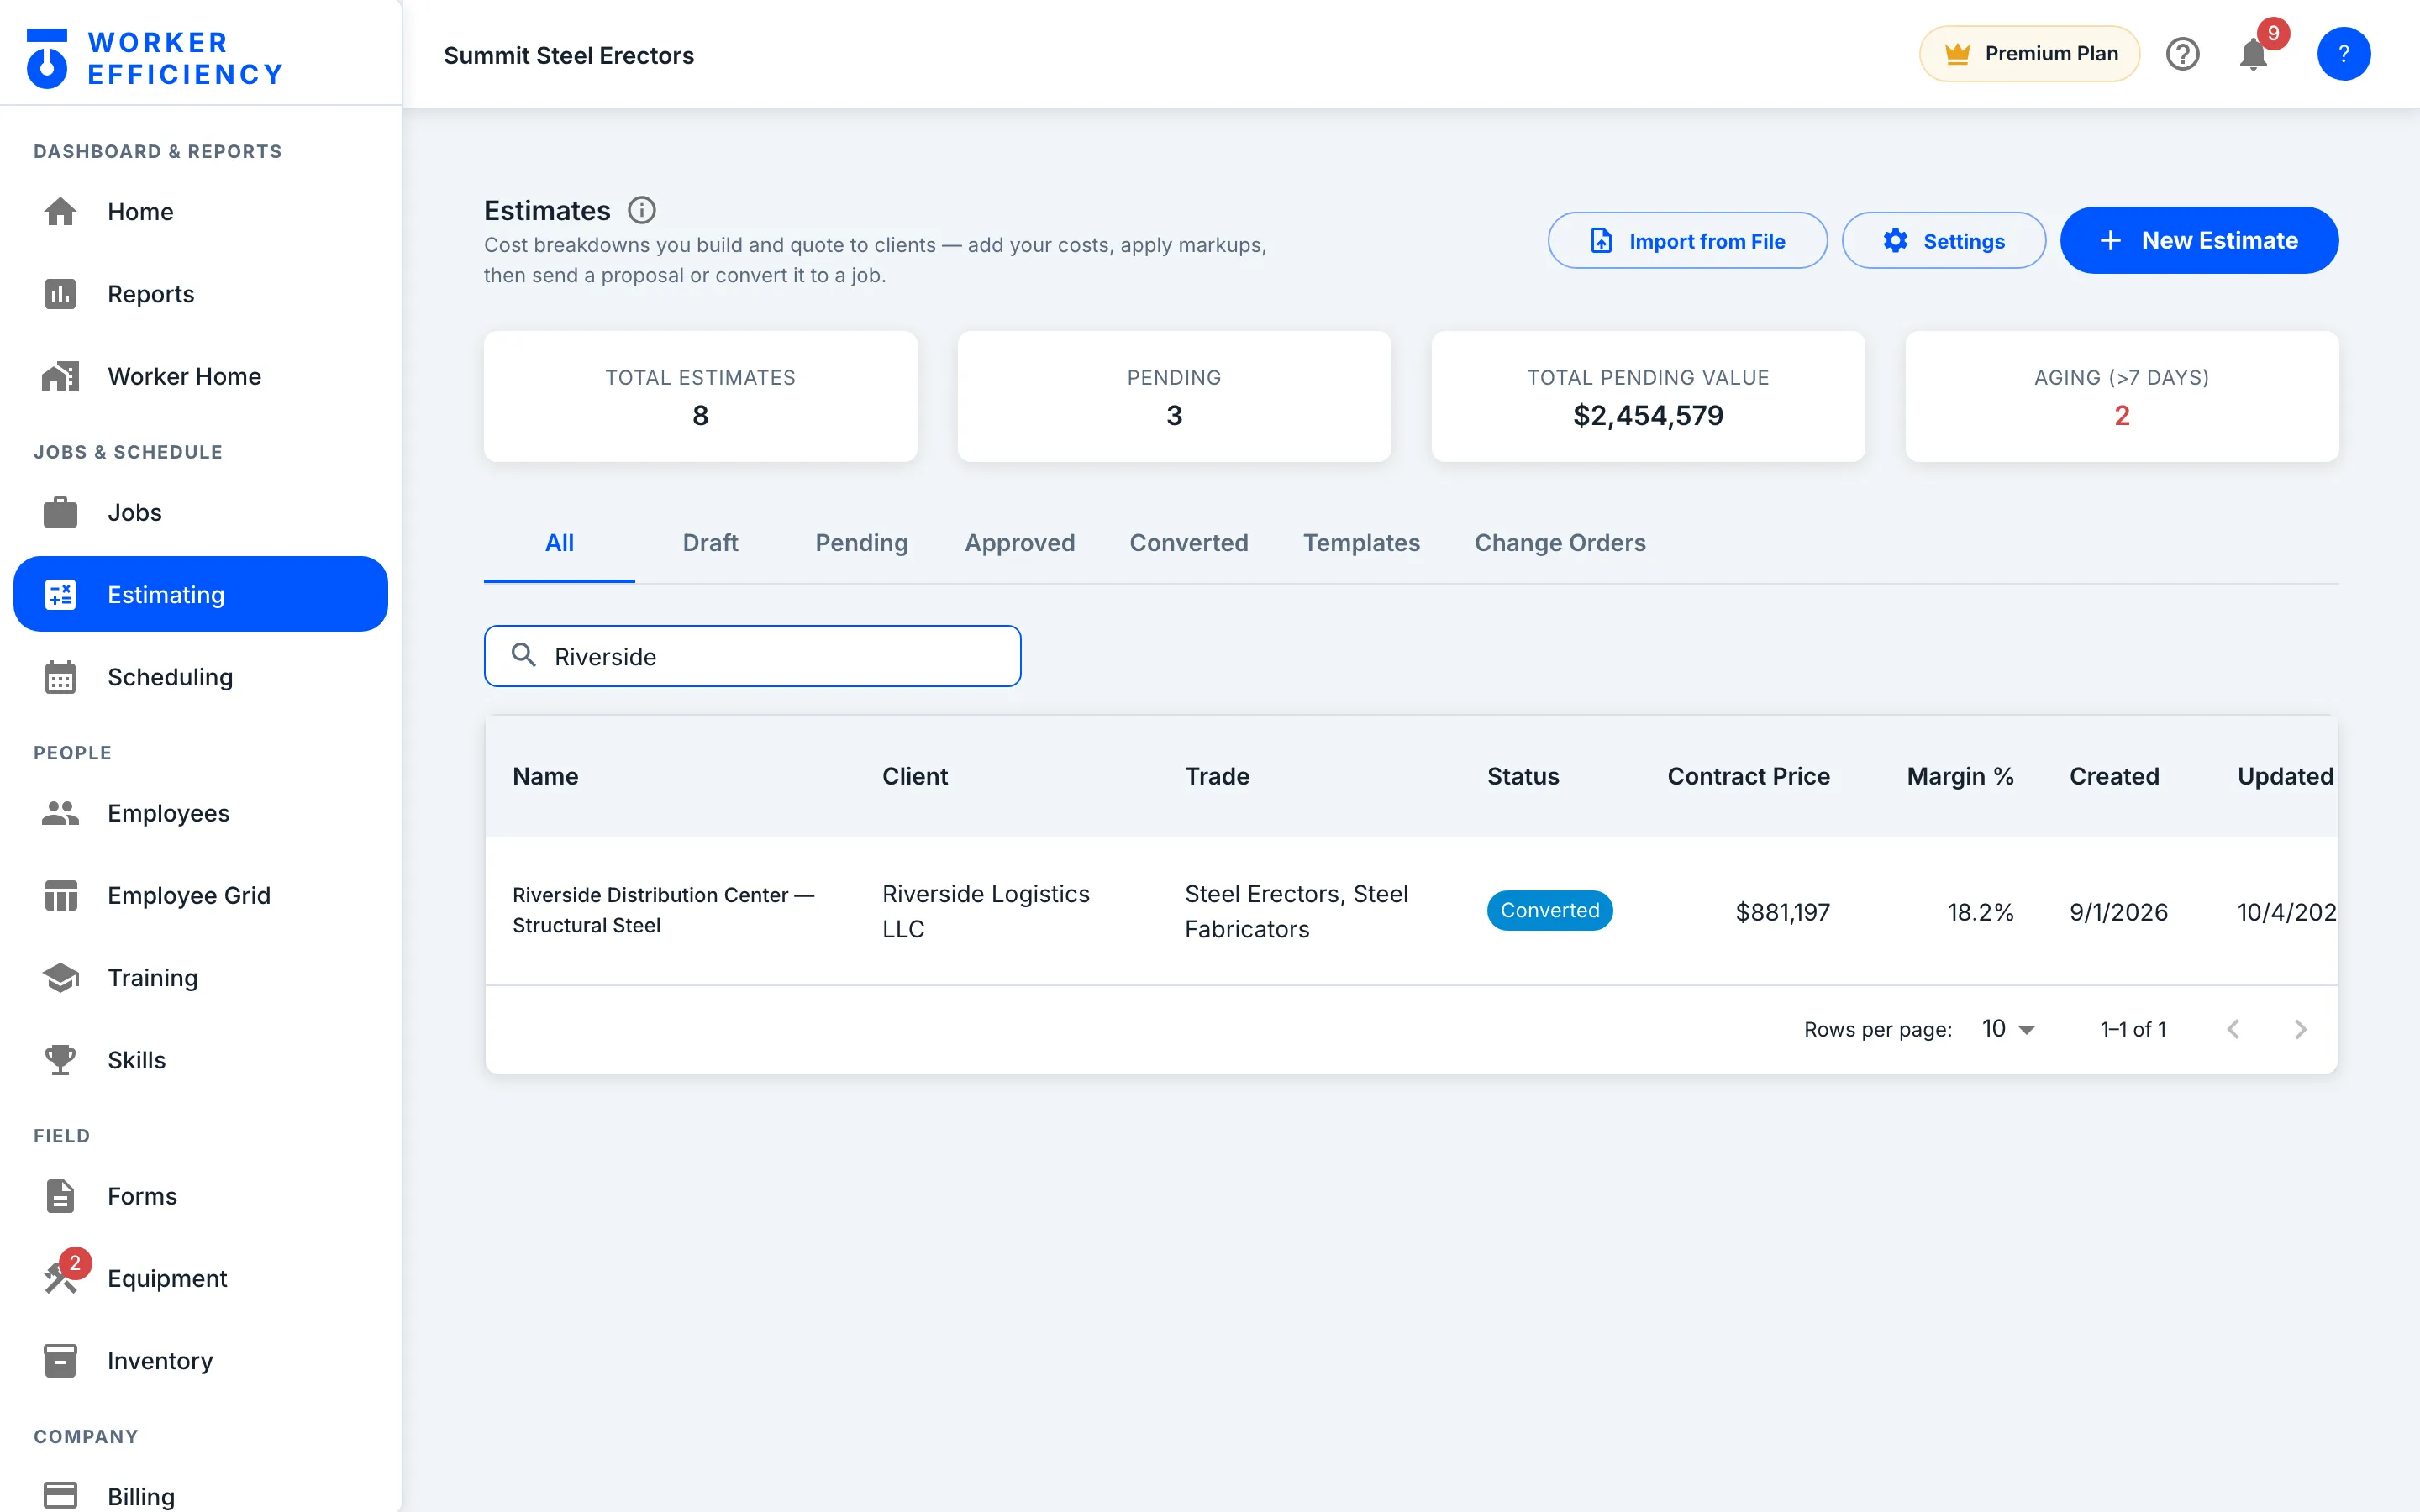Expand the Rows per page dropdown
This screenshot has height=1512, width=2420.
pyautogui.click(x=2008, y=1029)
